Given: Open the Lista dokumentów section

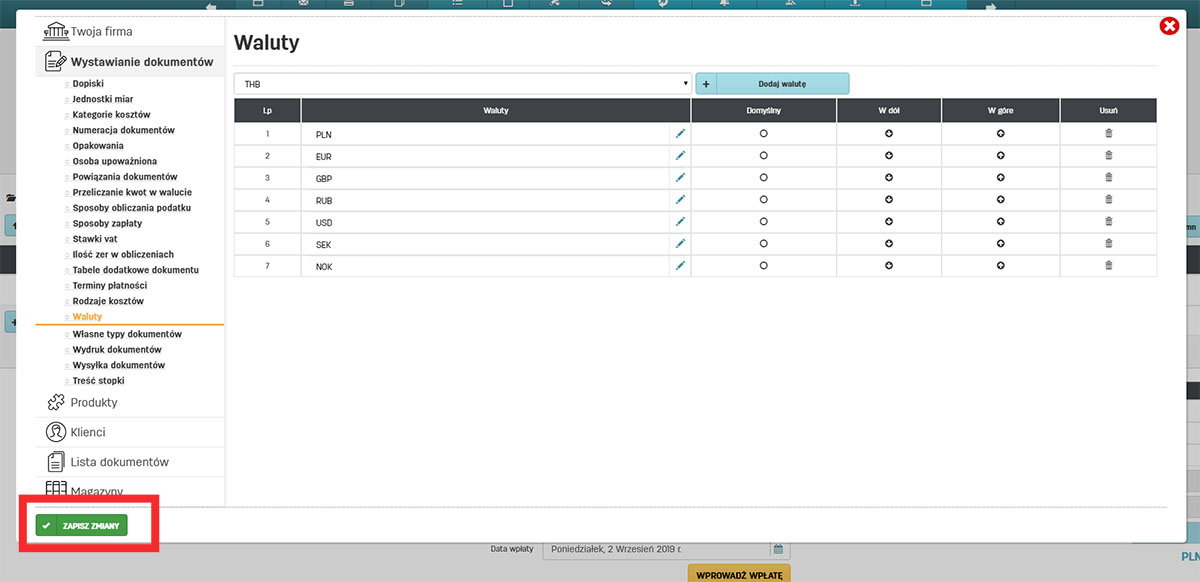Looking at the screenshot, I should (x=119, y=462).
